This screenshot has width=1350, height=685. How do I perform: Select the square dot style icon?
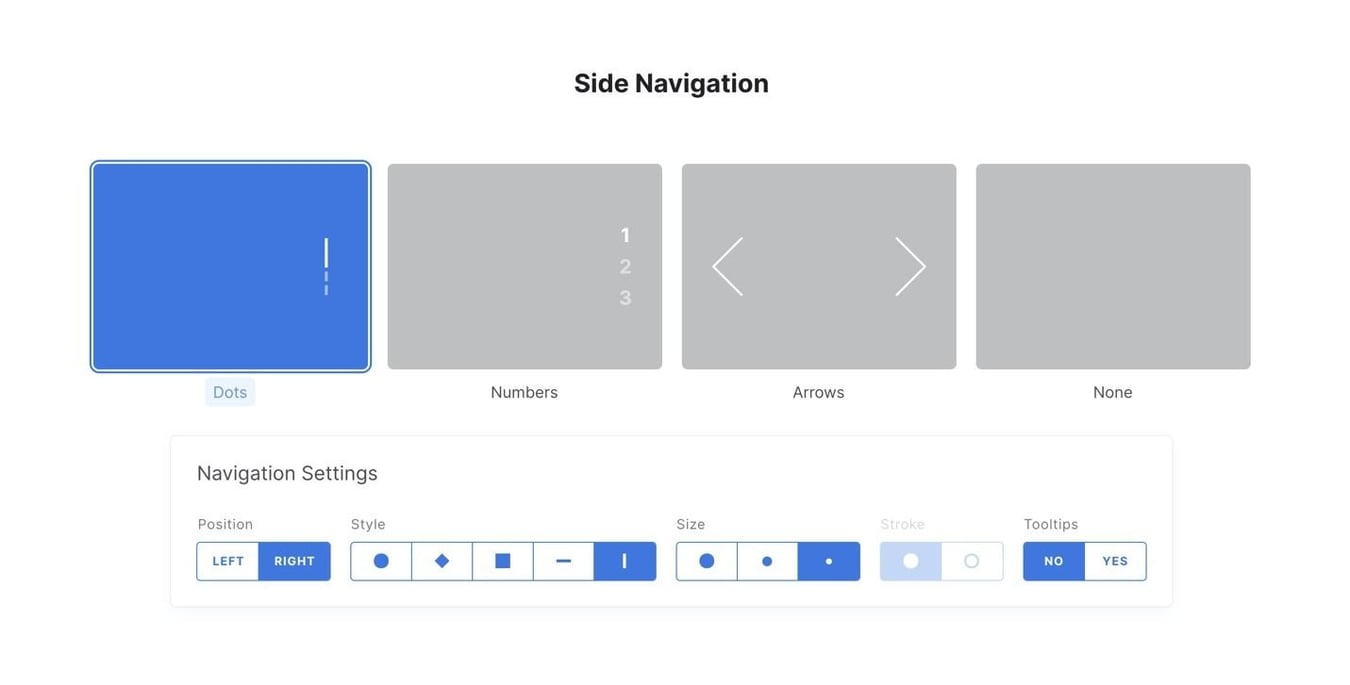502,561
